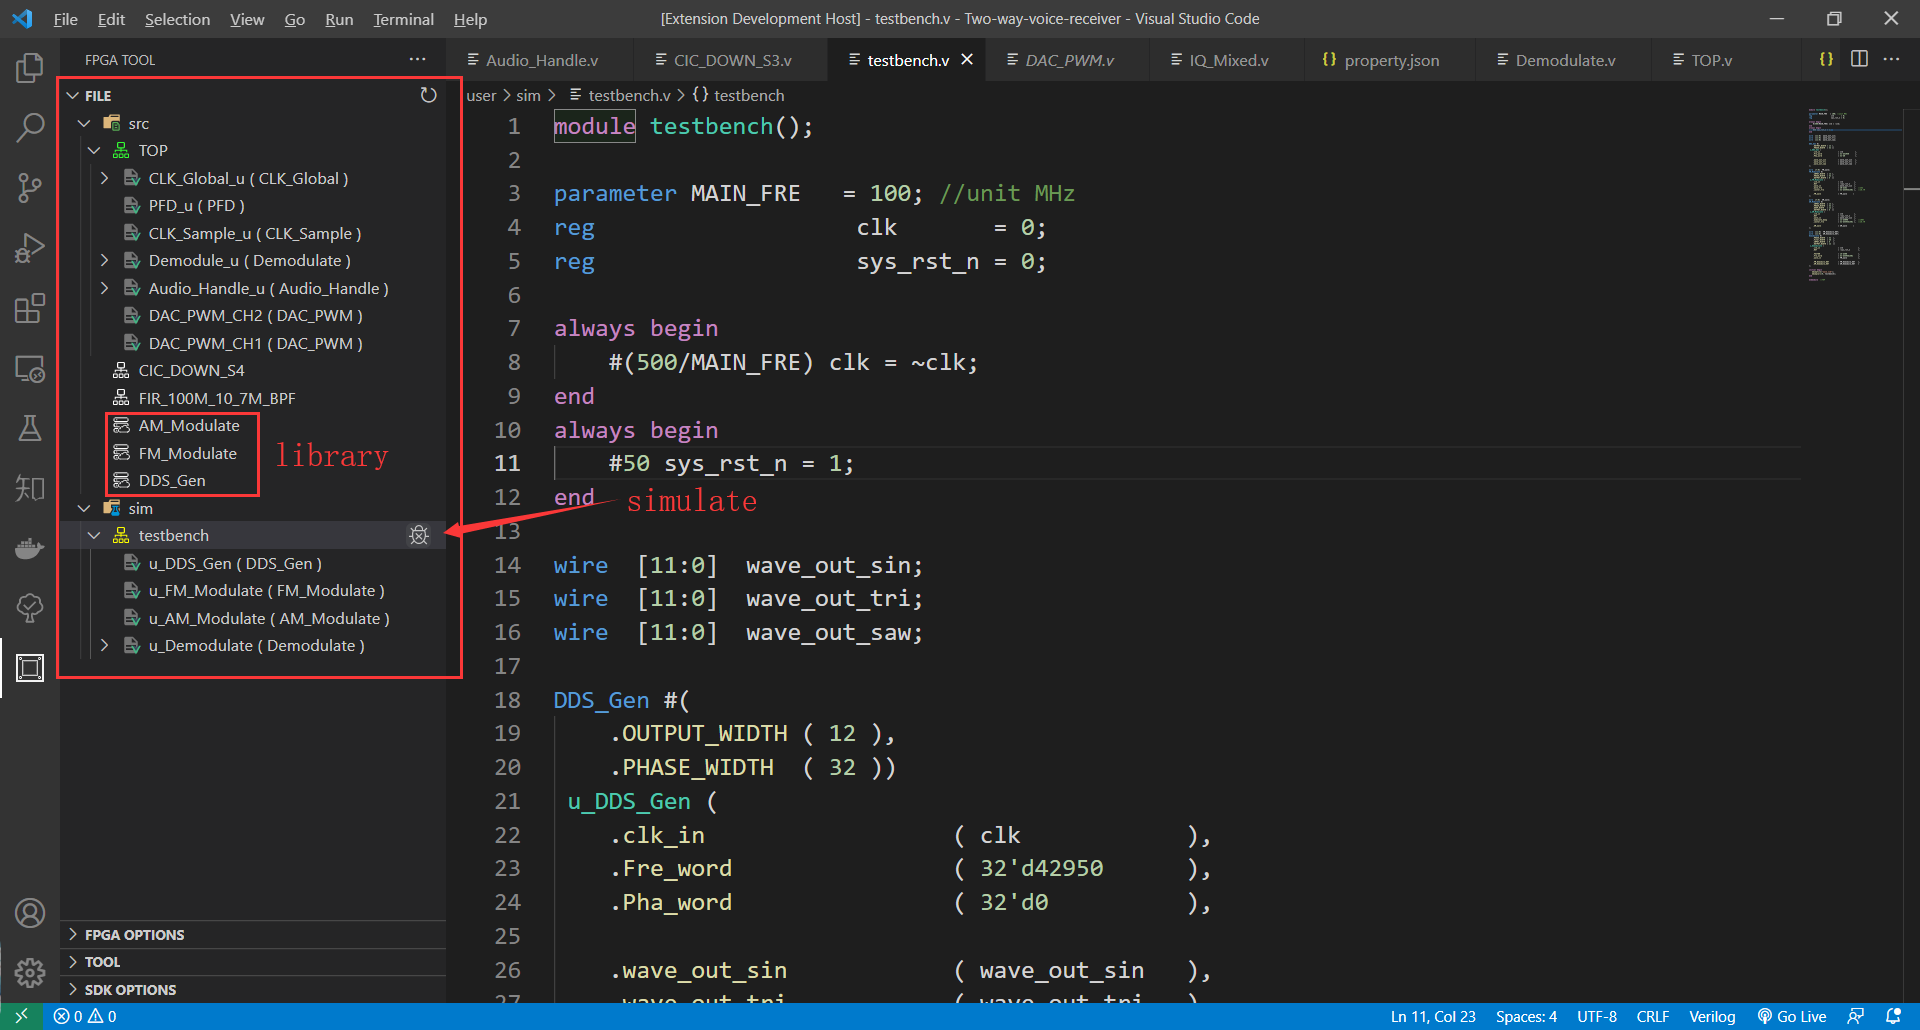Expand u_Demodulate node
Image resolution: width=1920 pixels, height=1030 pixels.
104,645
